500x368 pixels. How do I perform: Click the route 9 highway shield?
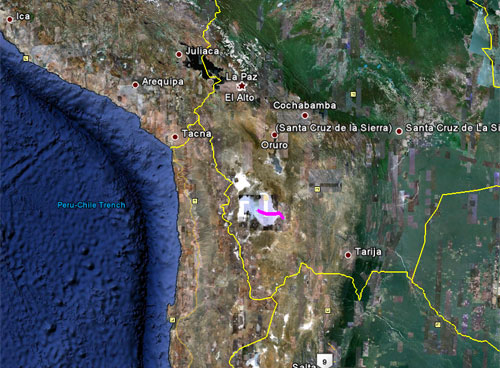pyautogui.click(x=324, y=361)
